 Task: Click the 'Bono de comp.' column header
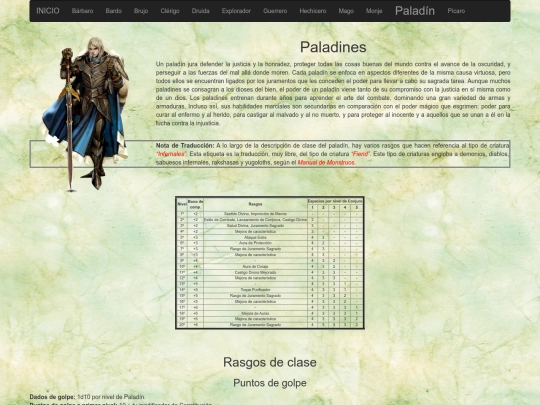(195, 204)
